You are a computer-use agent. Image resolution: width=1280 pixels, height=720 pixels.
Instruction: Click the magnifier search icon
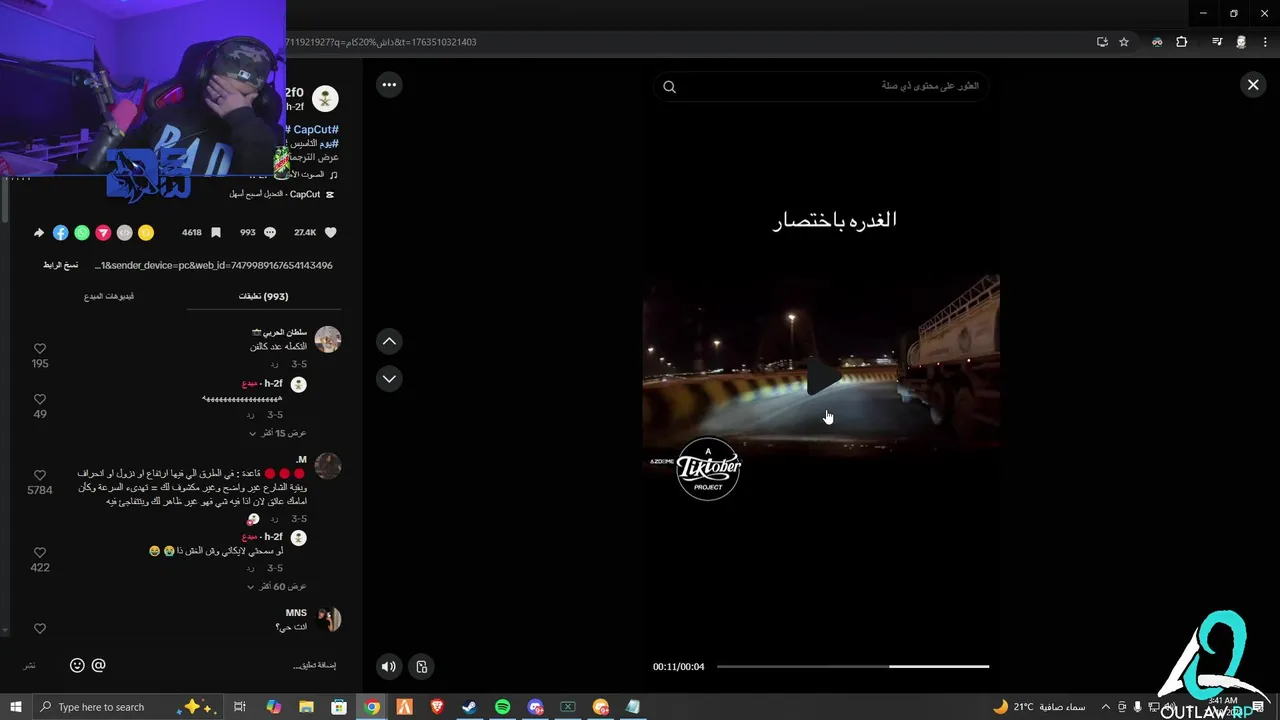tap(669, 86)
